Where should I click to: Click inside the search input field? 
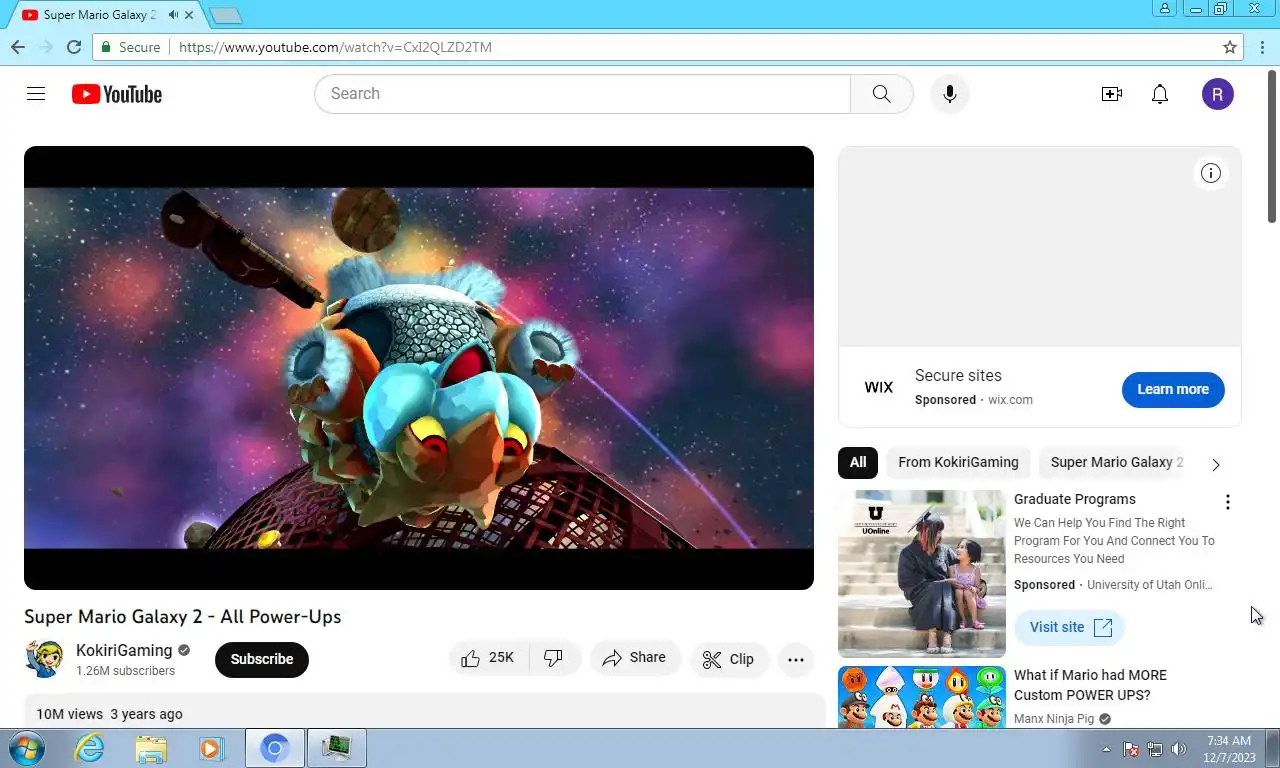pos(582,94)
